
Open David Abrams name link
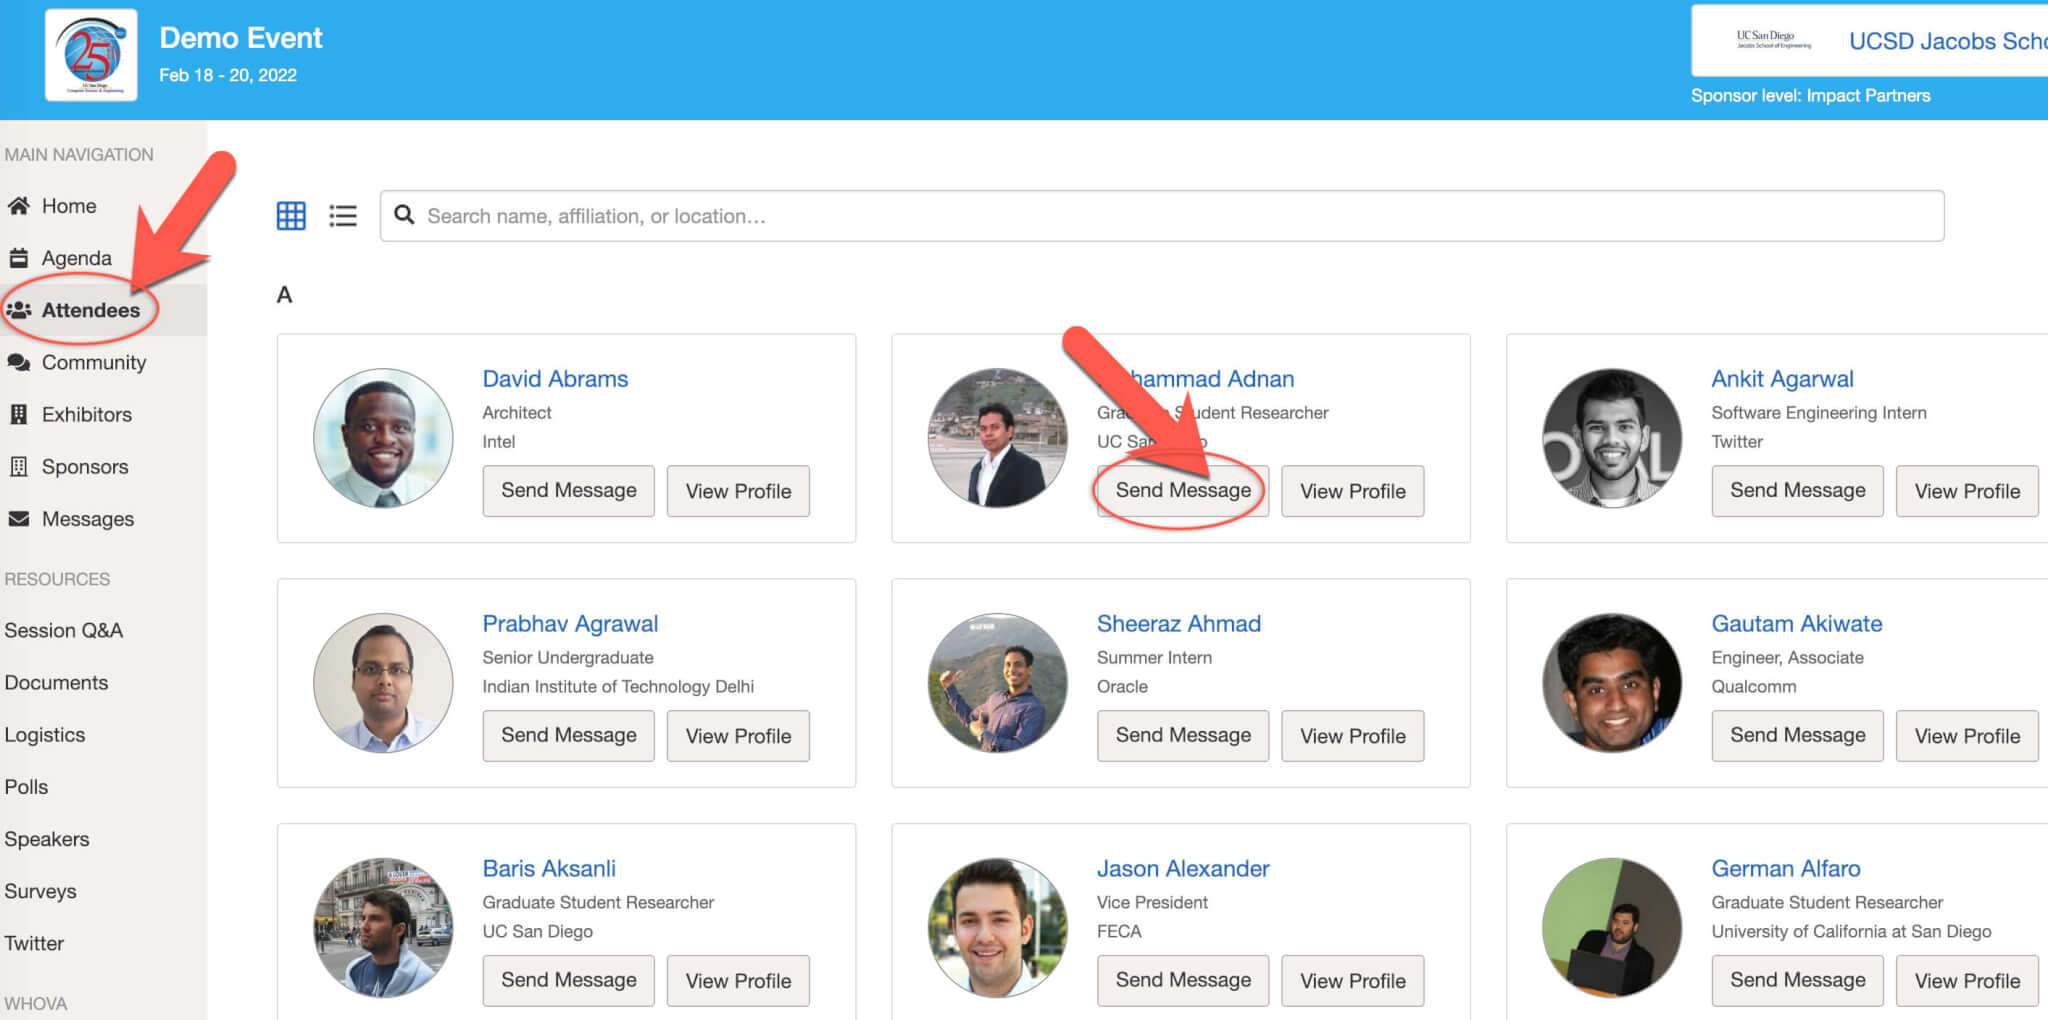555,379
